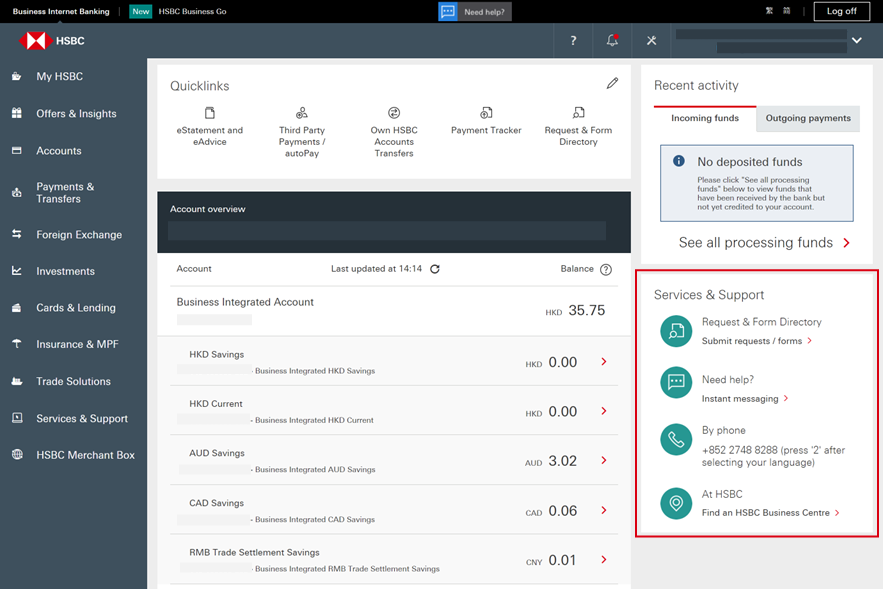Expand the AUD Savings account row arrow
The height and width of the screenshot is (589, 883).
604,460
